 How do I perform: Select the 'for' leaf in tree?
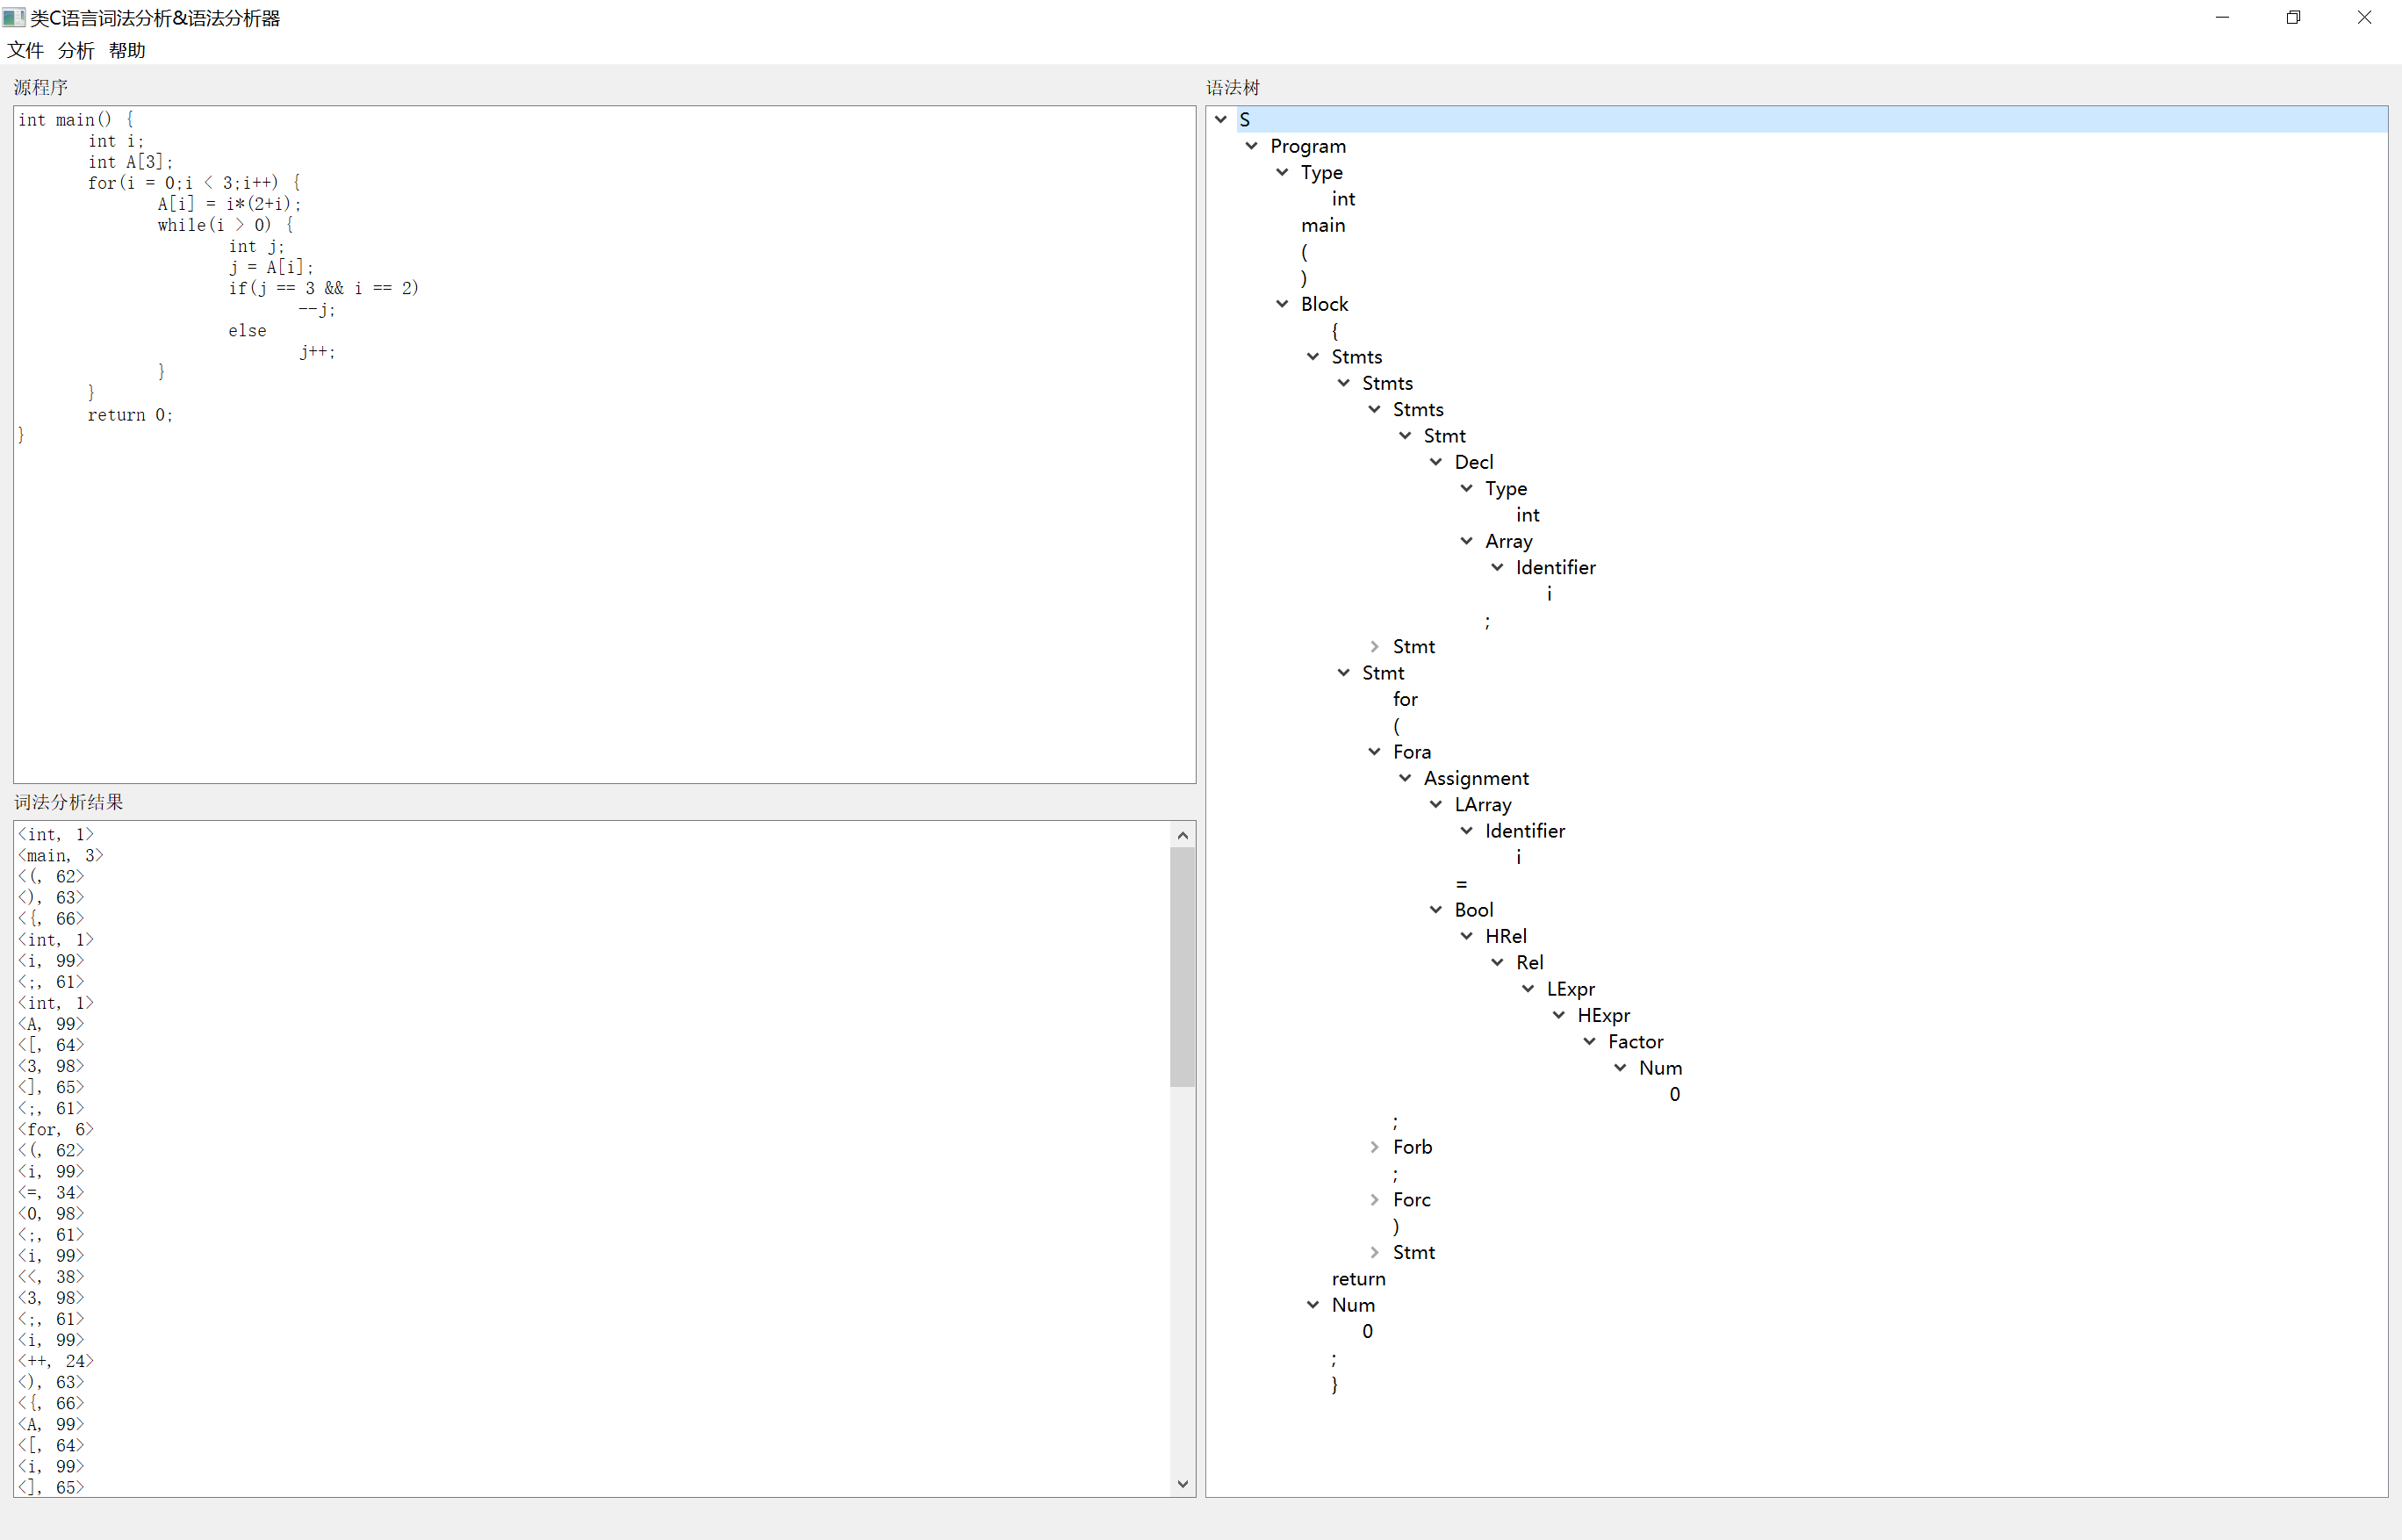(x=1405, y=699)
